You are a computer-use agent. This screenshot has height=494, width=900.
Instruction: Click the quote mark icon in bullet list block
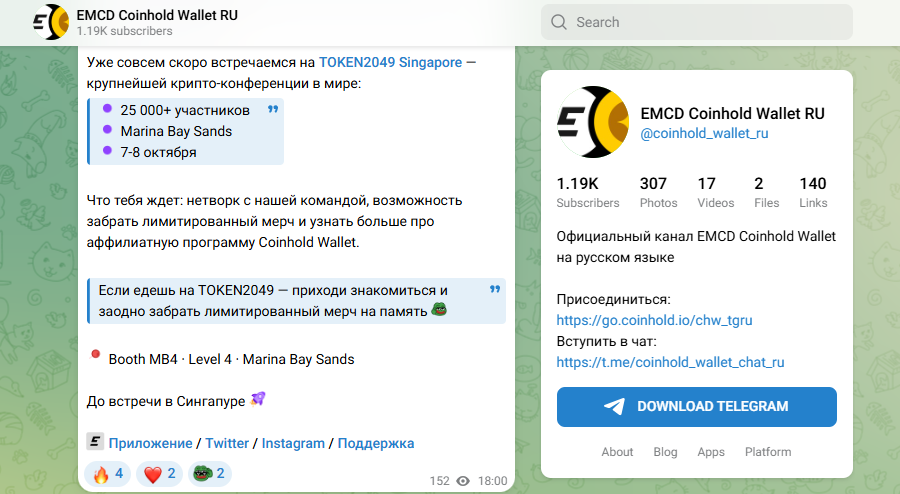pyautogui.click(x=273, y=109)
